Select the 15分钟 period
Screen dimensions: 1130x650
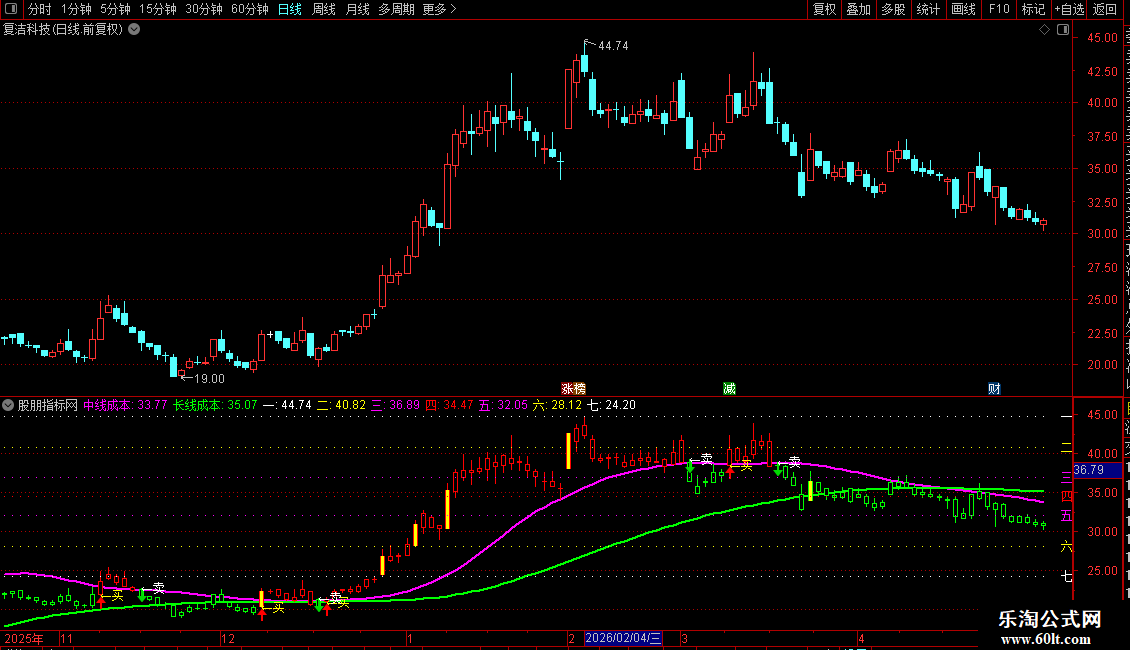coord(158,9)
